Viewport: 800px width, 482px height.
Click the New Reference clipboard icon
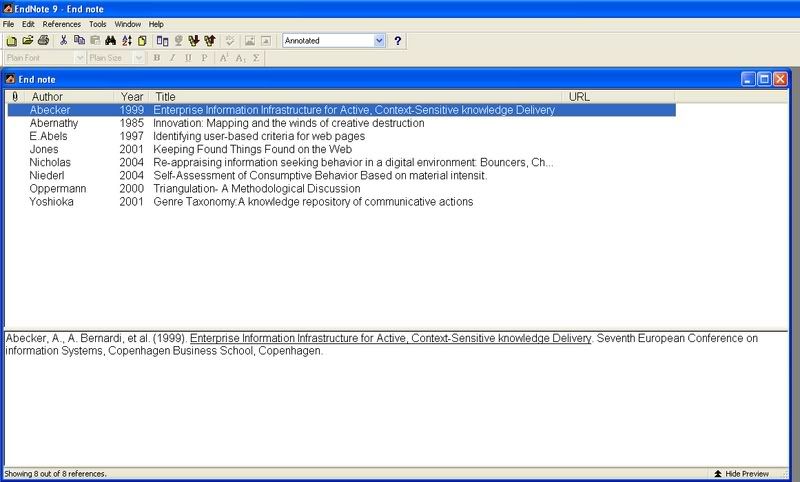142,41
